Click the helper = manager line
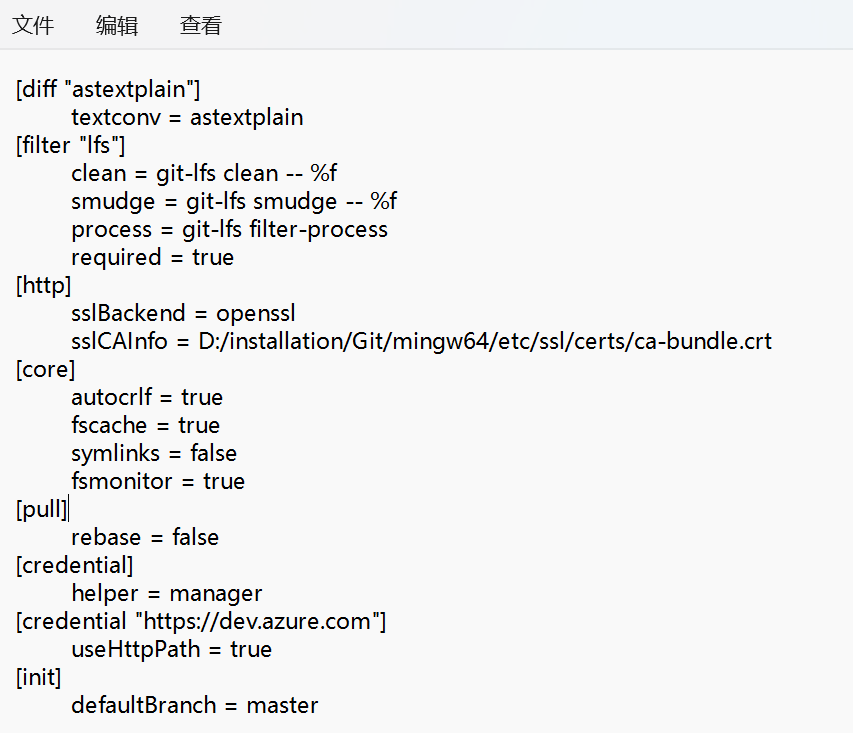This screenshot has width=853, height=733. 167,594
